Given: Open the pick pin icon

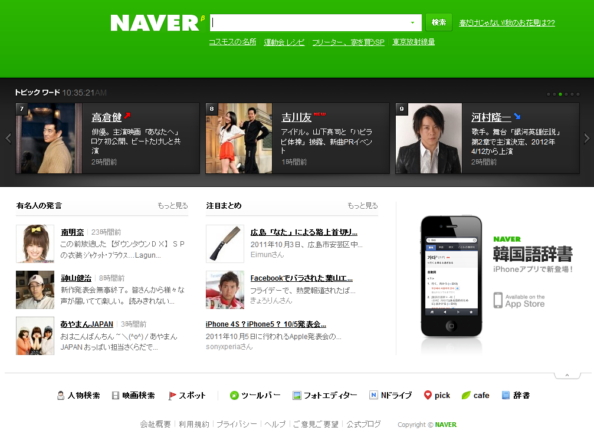Looking at the screenshot, I should pos(428,395).
